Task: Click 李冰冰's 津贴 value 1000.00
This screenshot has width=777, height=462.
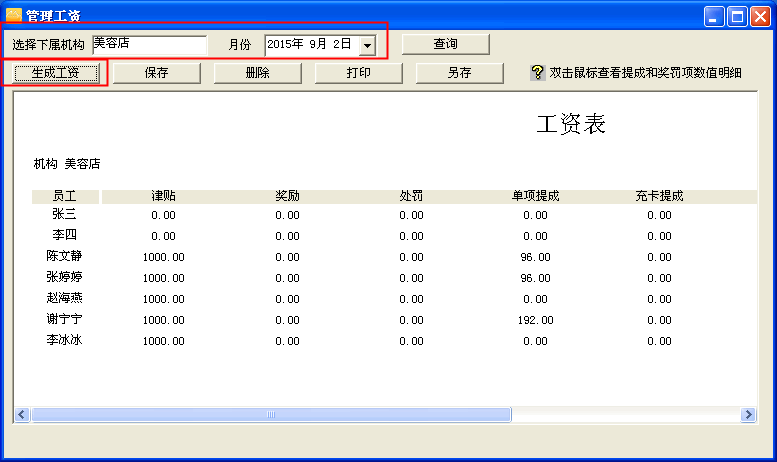Action: (x=164, y=341)
